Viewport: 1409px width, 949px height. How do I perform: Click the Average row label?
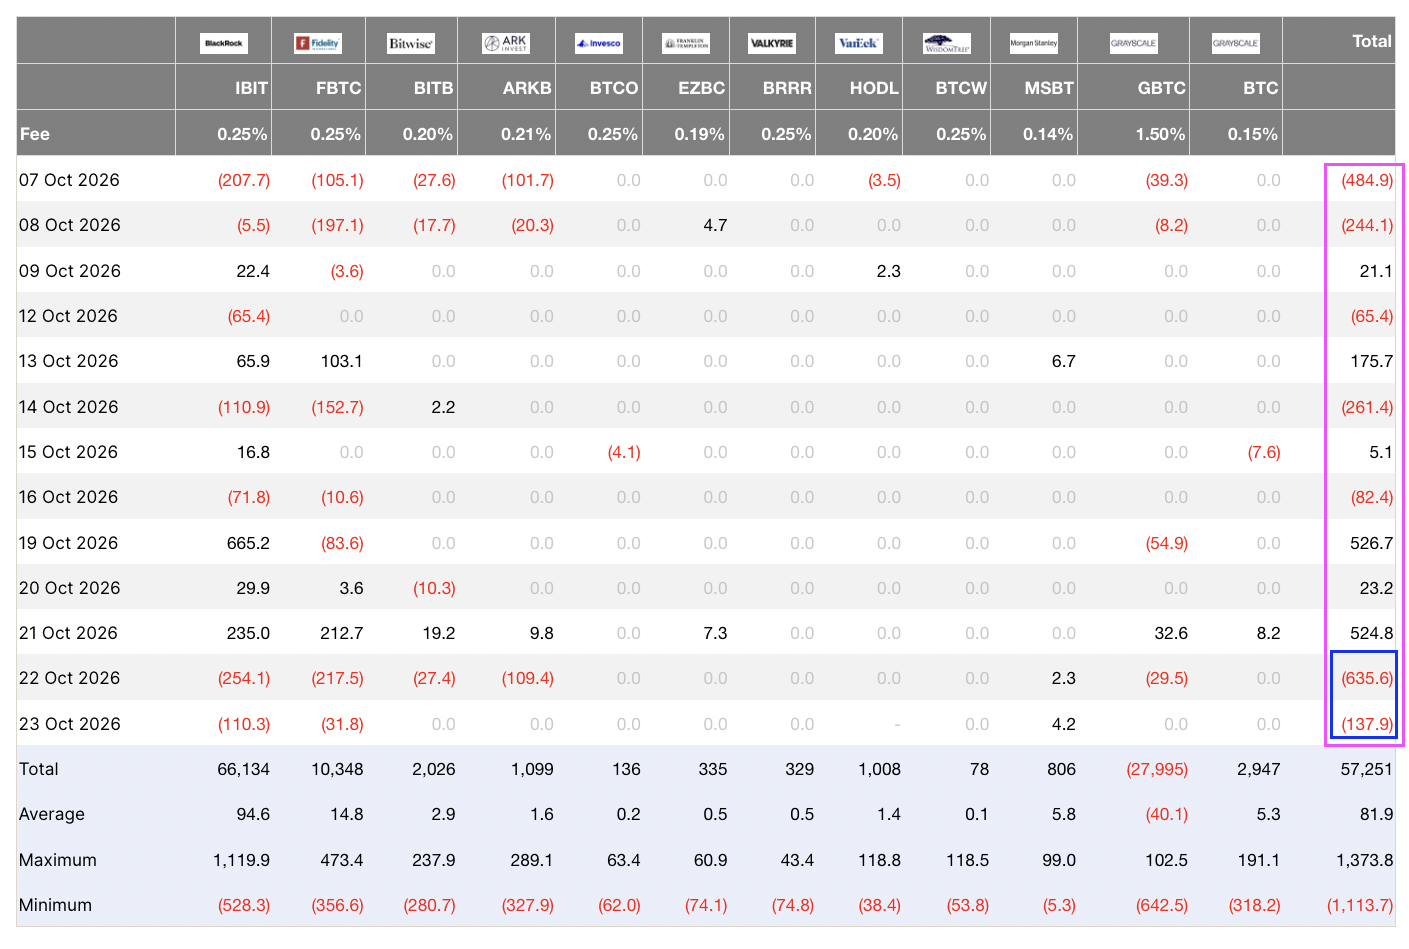(x=52, y=814)
